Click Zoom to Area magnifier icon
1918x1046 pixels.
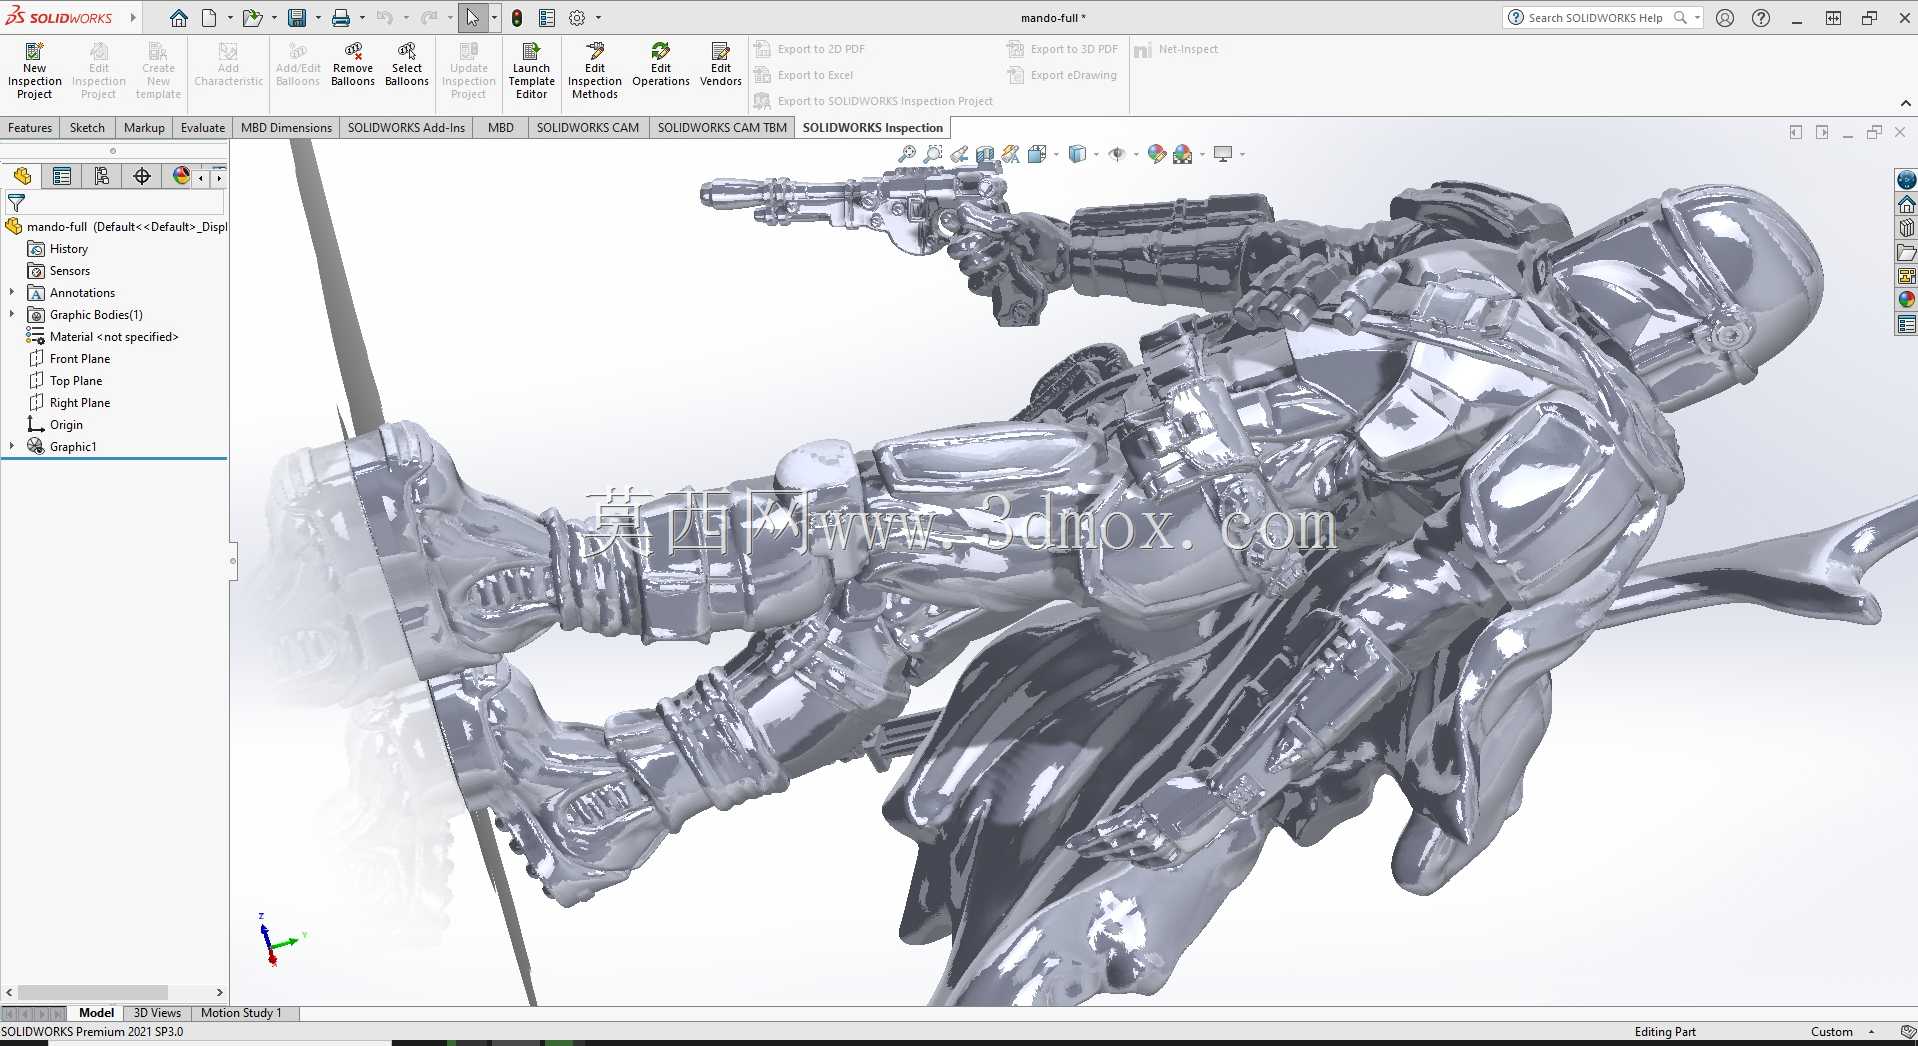click(933, 154)
